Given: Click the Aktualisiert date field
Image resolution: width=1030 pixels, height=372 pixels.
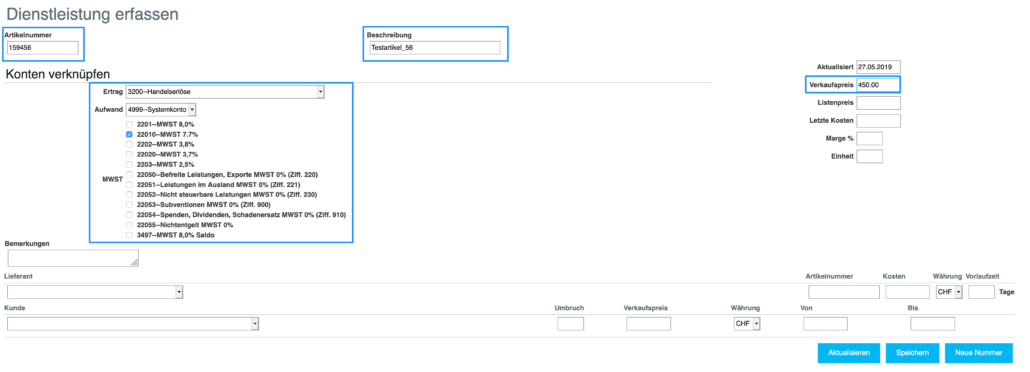Looking at the screenshot, I should coord(878,67).
